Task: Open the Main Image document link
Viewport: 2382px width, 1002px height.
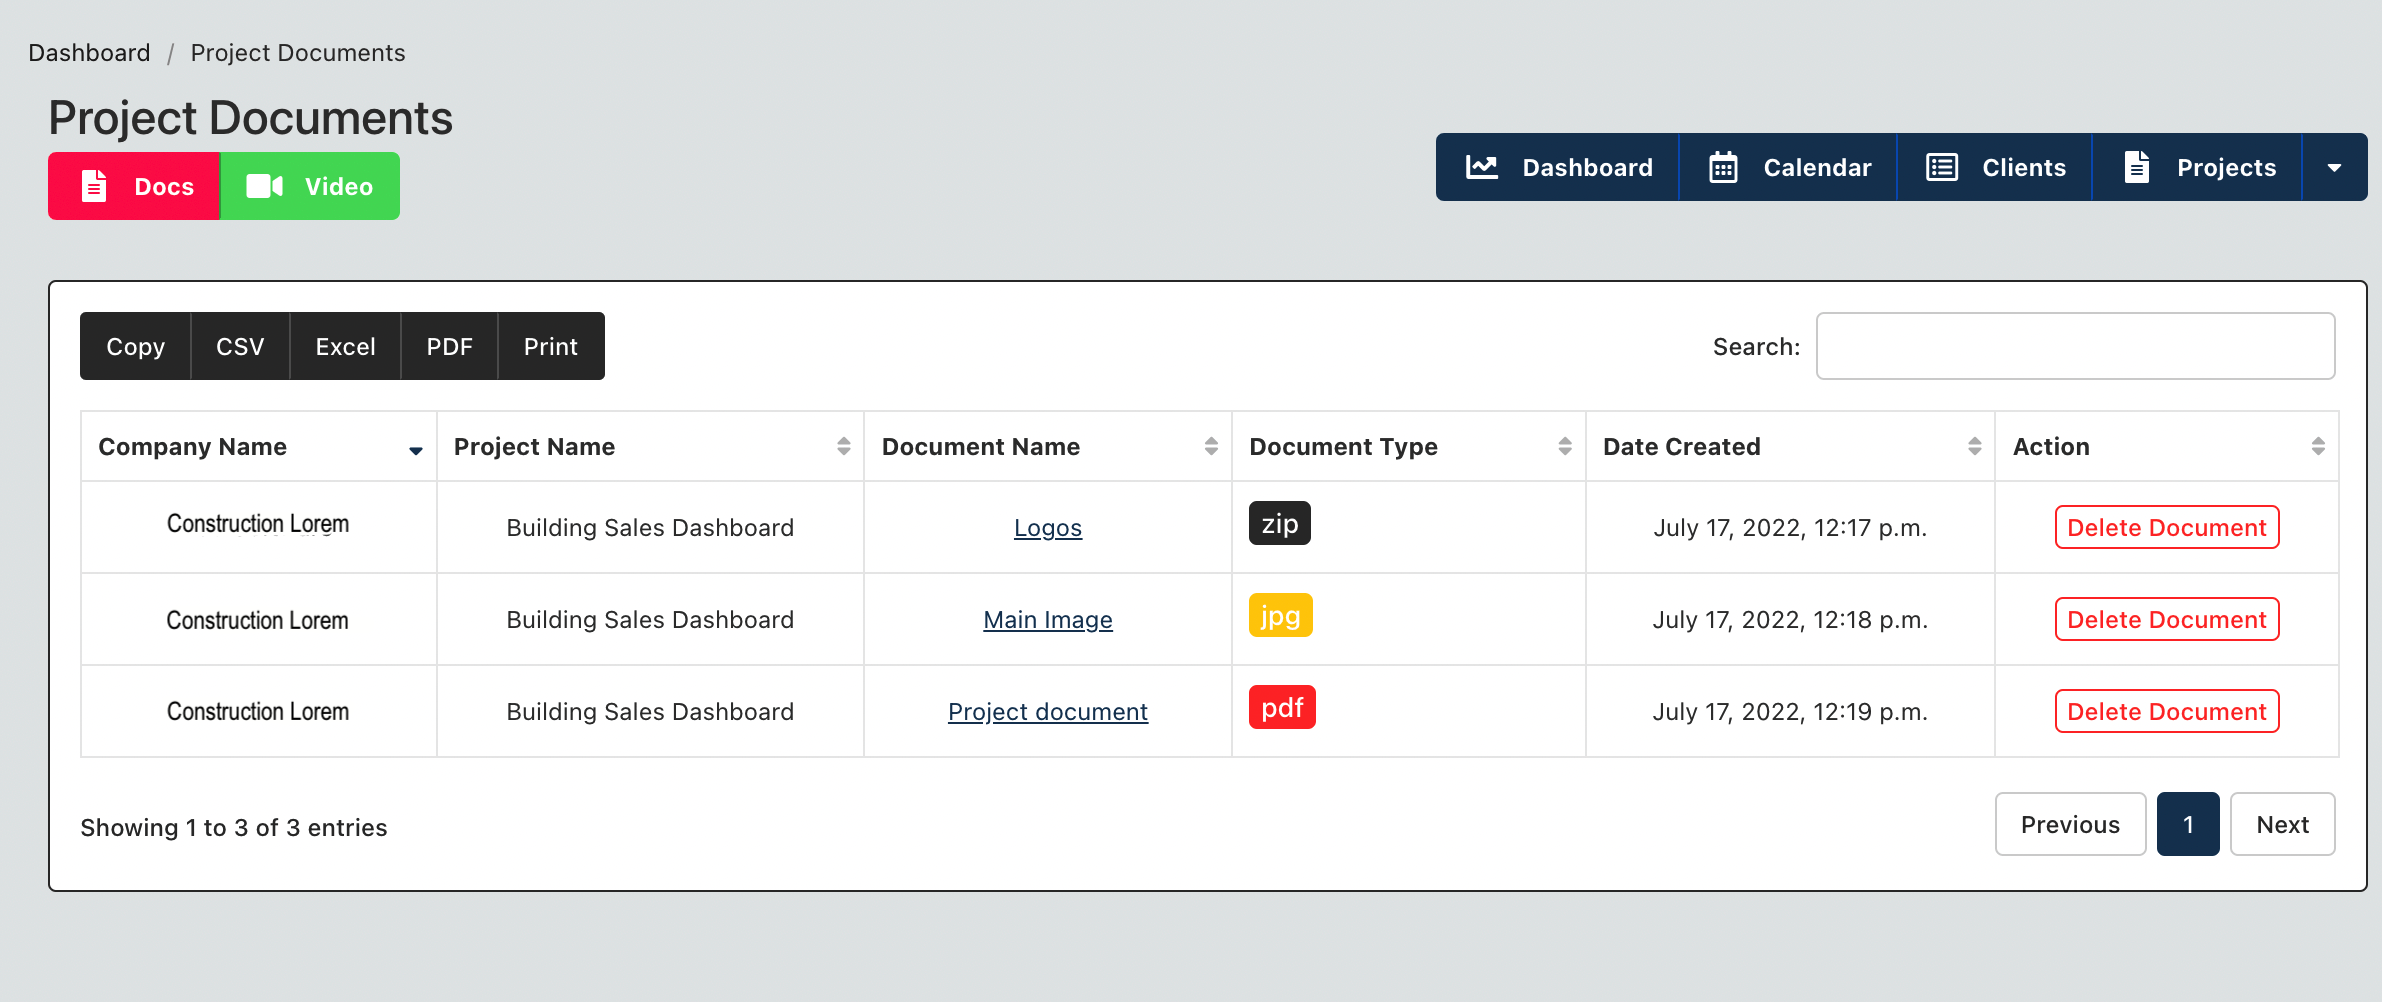Action: point(1048,619)
